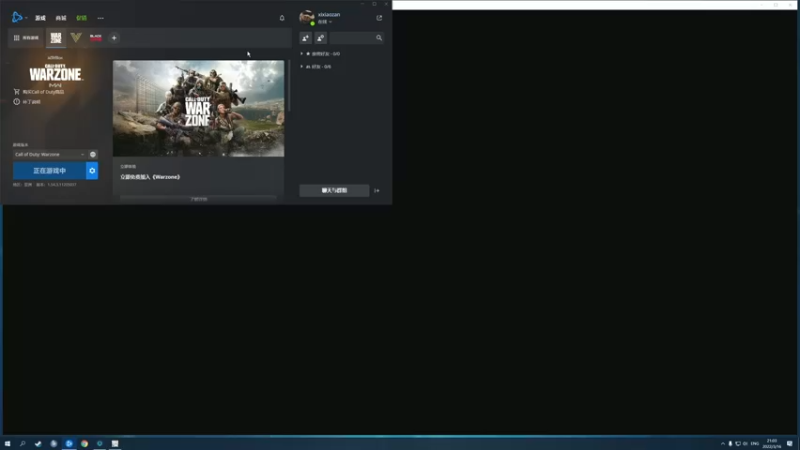Click the Warzone promo banner image

click(198, 108)
